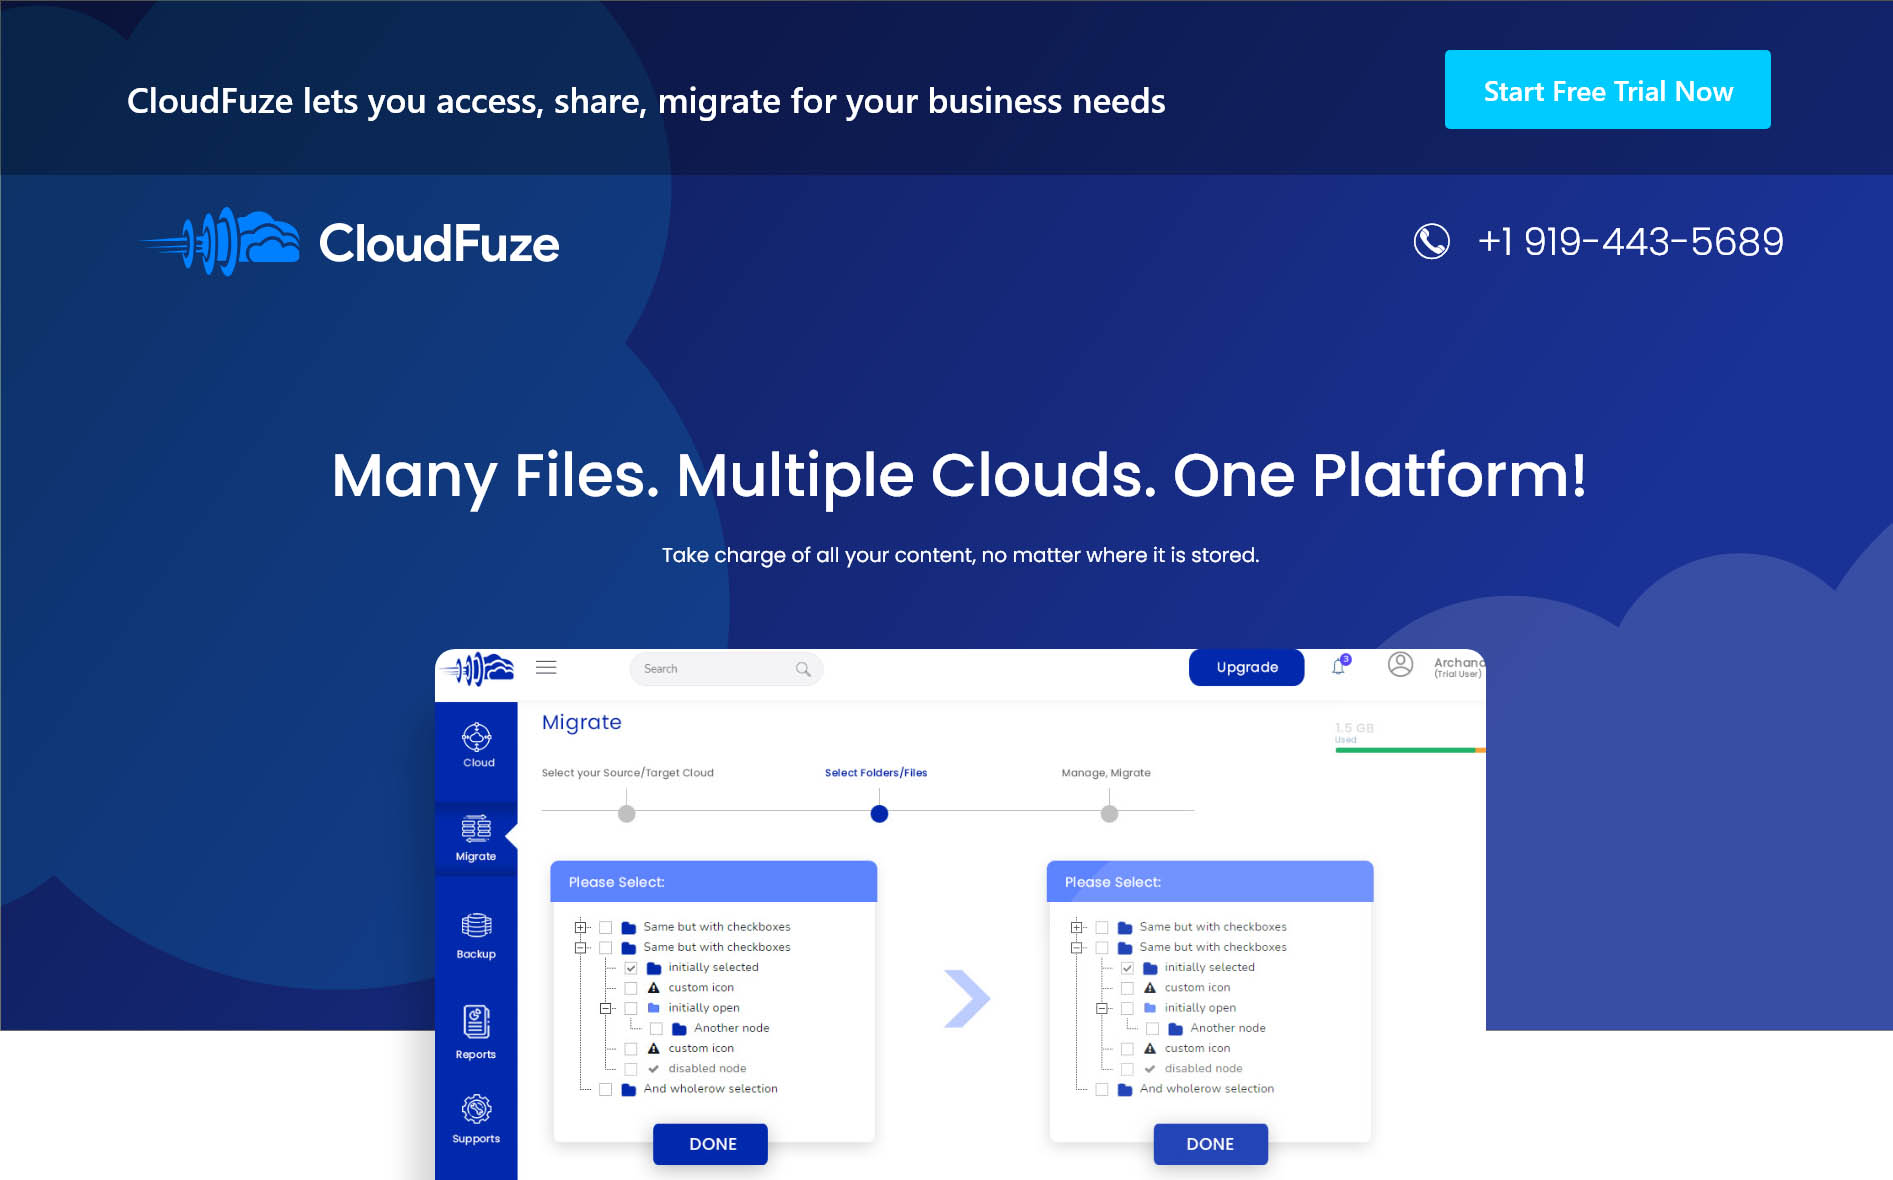The width and height of the screenshot is (1893, 1180).
Task: Expand first folder node in left tree
Action: [581, 927]
